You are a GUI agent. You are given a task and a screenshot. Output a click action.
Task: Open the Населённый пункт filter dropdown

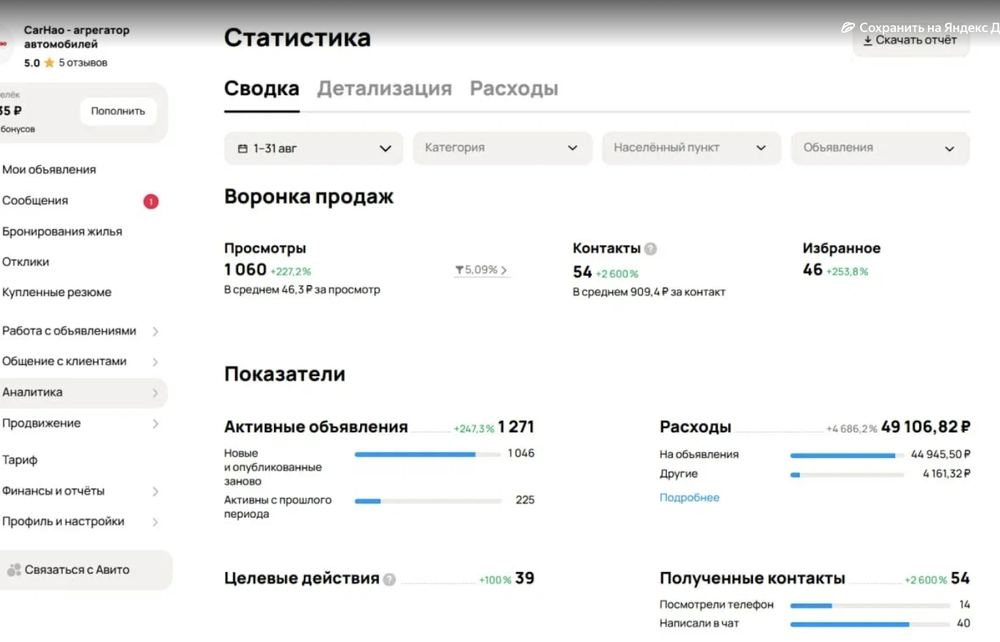[691, 148]
